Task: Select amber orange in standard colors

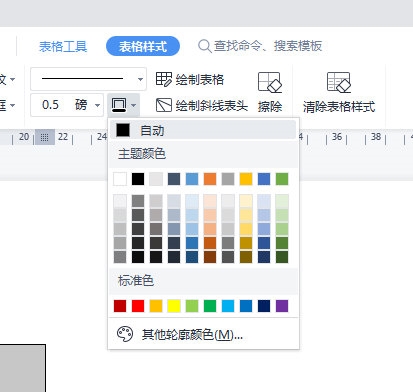Action: click(x=156, y=306)
